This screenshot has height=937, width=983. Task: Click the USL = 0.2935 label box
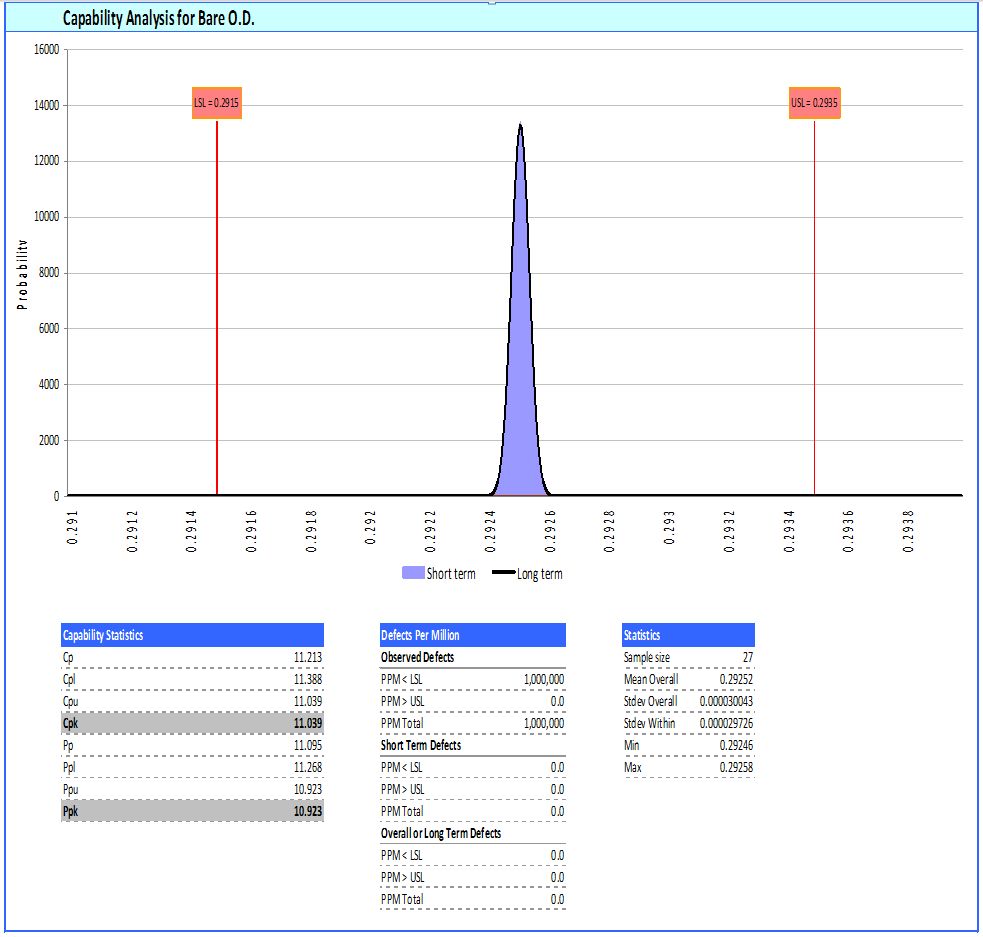[x=814, y=103]
